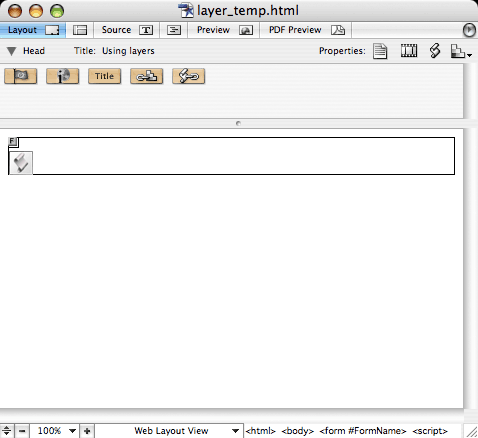Select the link tag icon in Head section

coord(146,76)
